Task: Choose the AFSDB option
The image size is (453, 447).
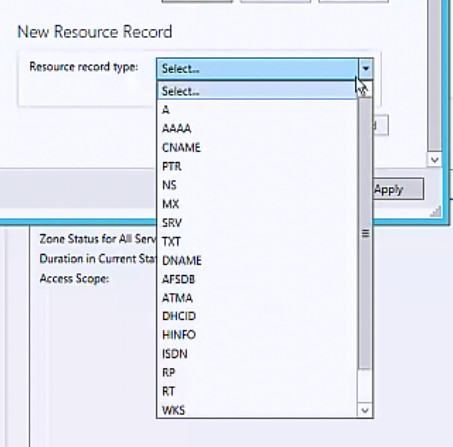Action: 257,279
